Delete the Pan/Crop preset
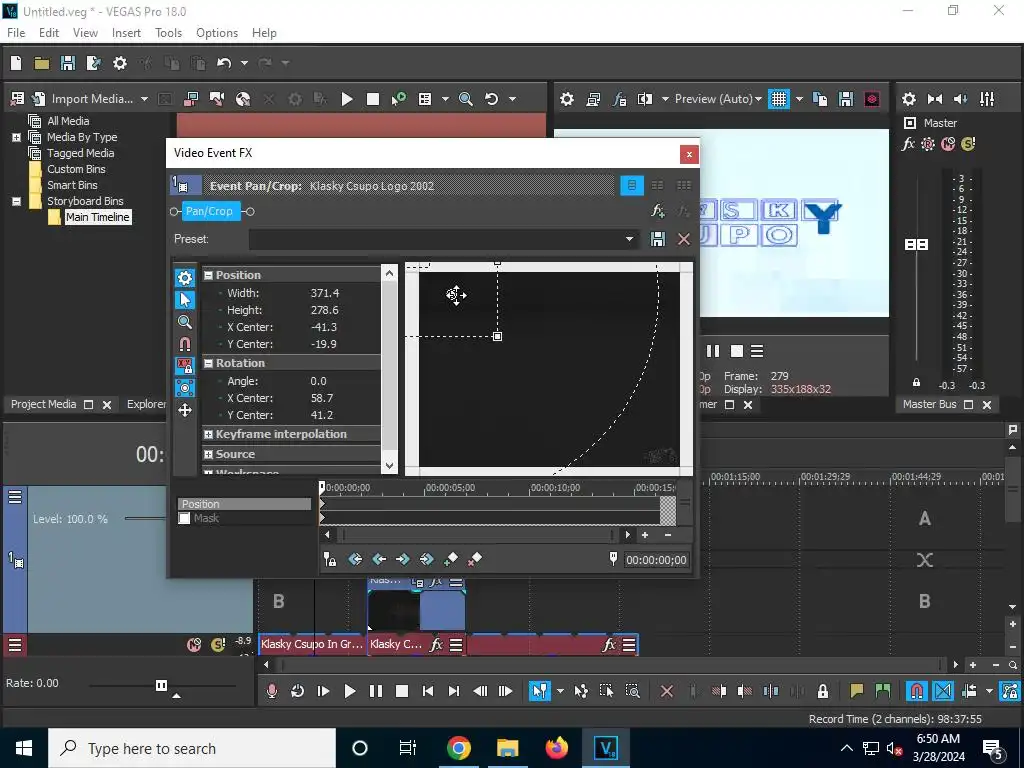The height and width of the screenshot is (768, 1024). point(684,239)
